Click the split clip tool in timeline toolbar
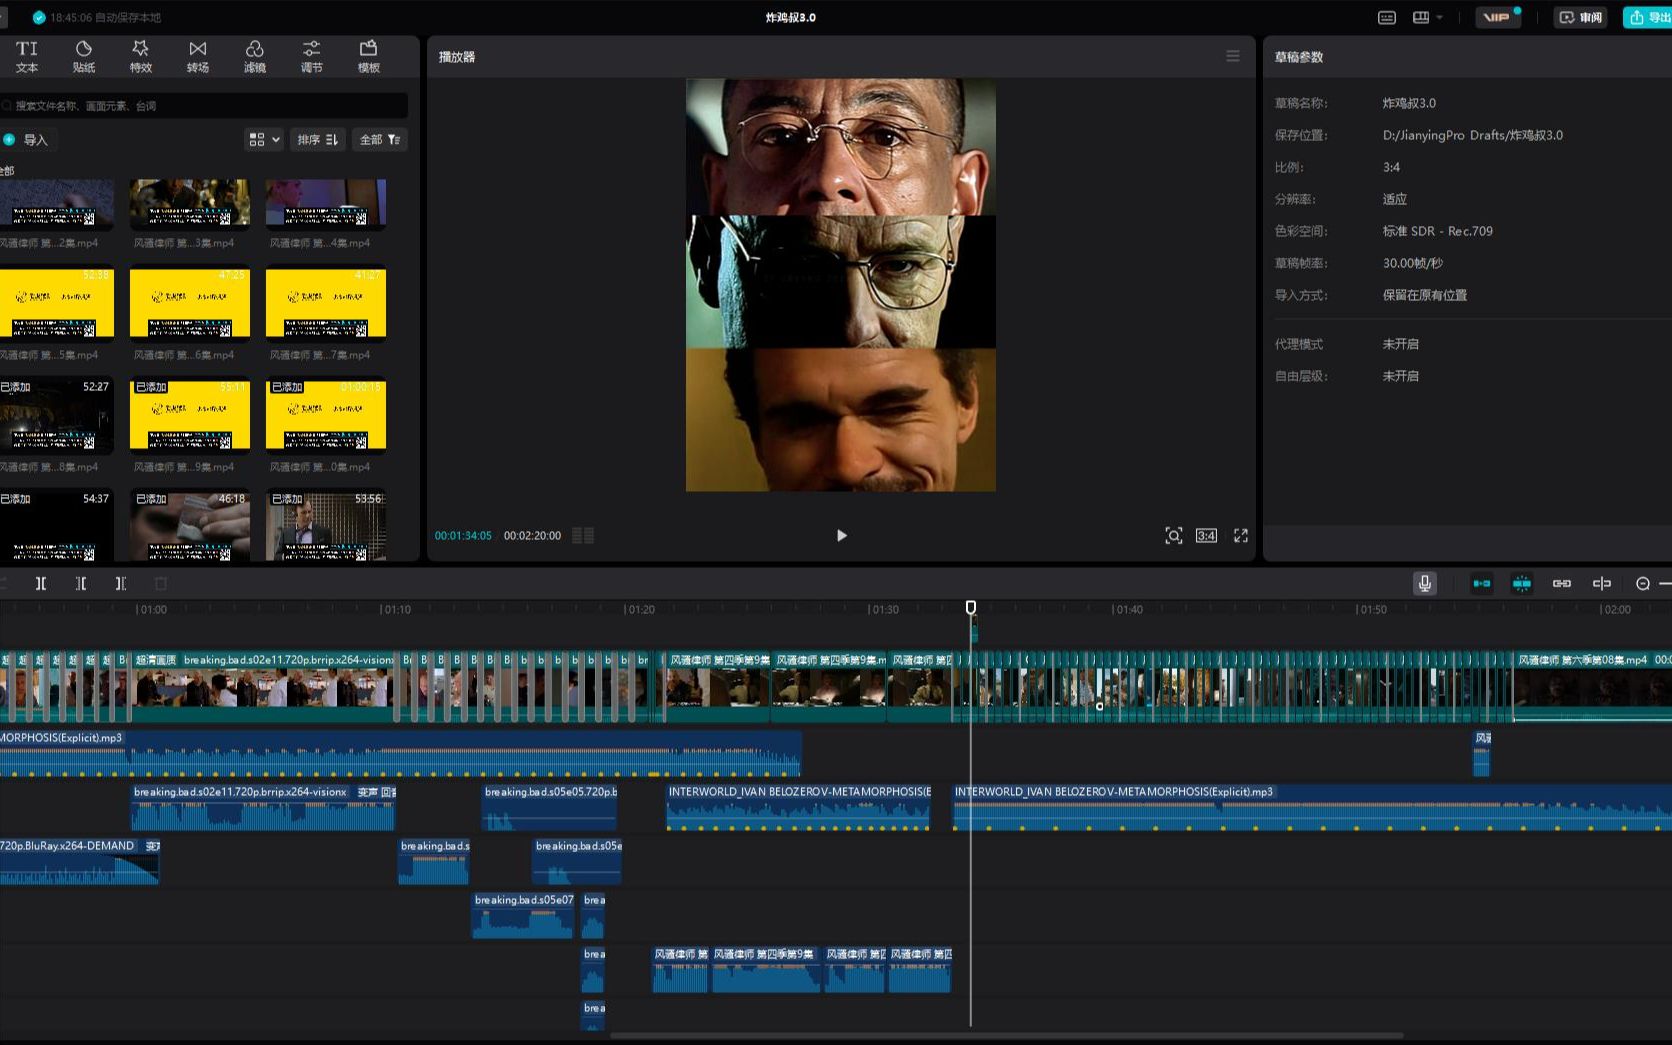1672x1045 pixels. click(41, 584)
